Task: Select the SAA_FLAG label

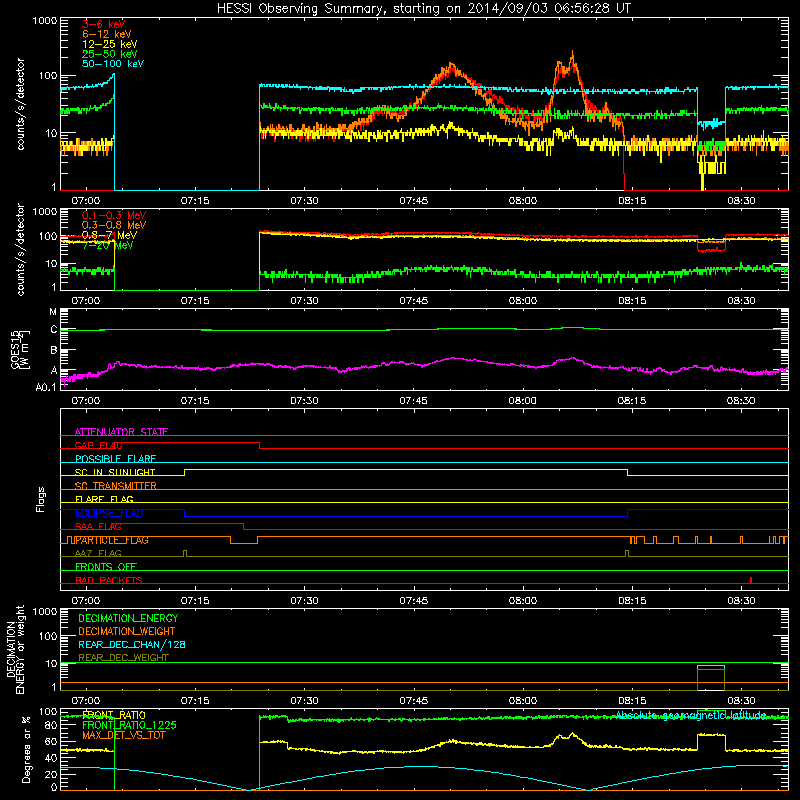Action: (98, 526)
